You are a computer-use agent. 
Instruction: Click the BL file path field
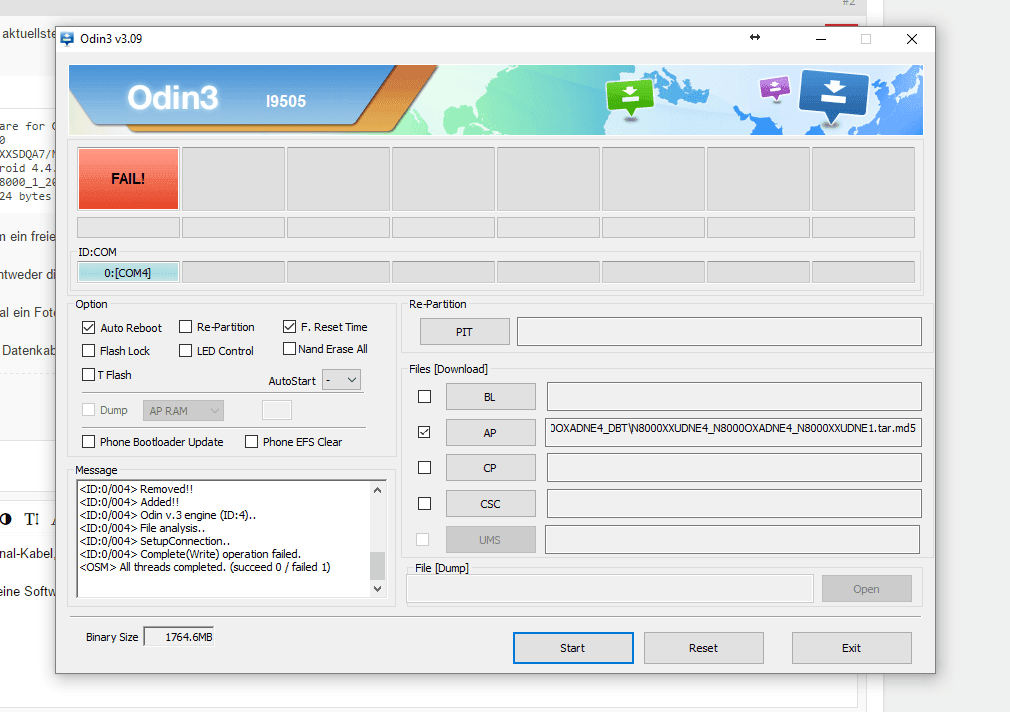point(734,397)
